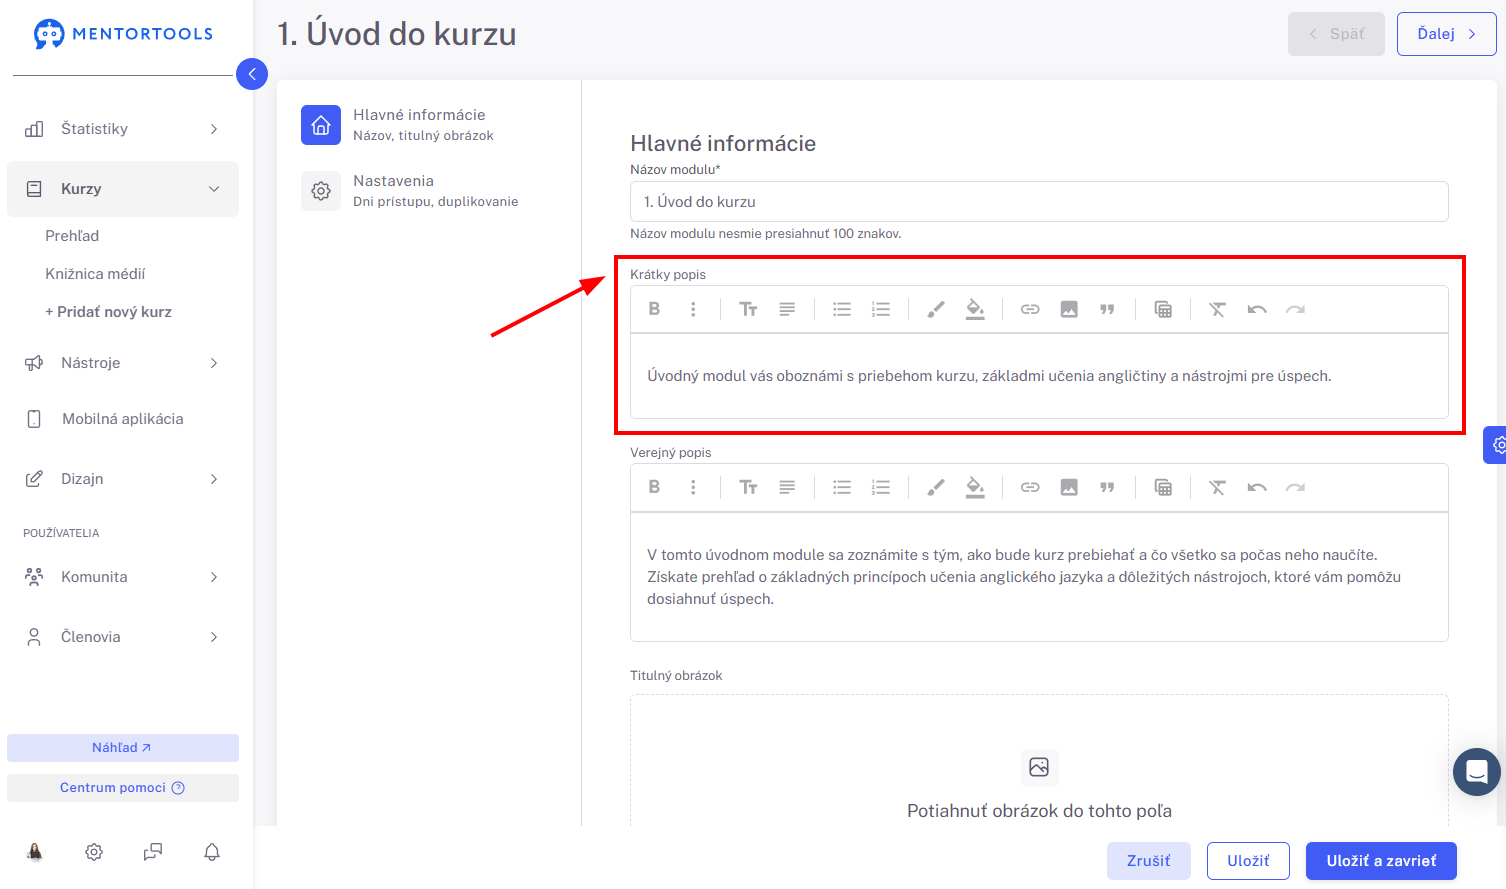Screen dimensions: 1506x889
Task: Click the Zrušiť button
Action: pyautogui.click(x=1149, y=861)
